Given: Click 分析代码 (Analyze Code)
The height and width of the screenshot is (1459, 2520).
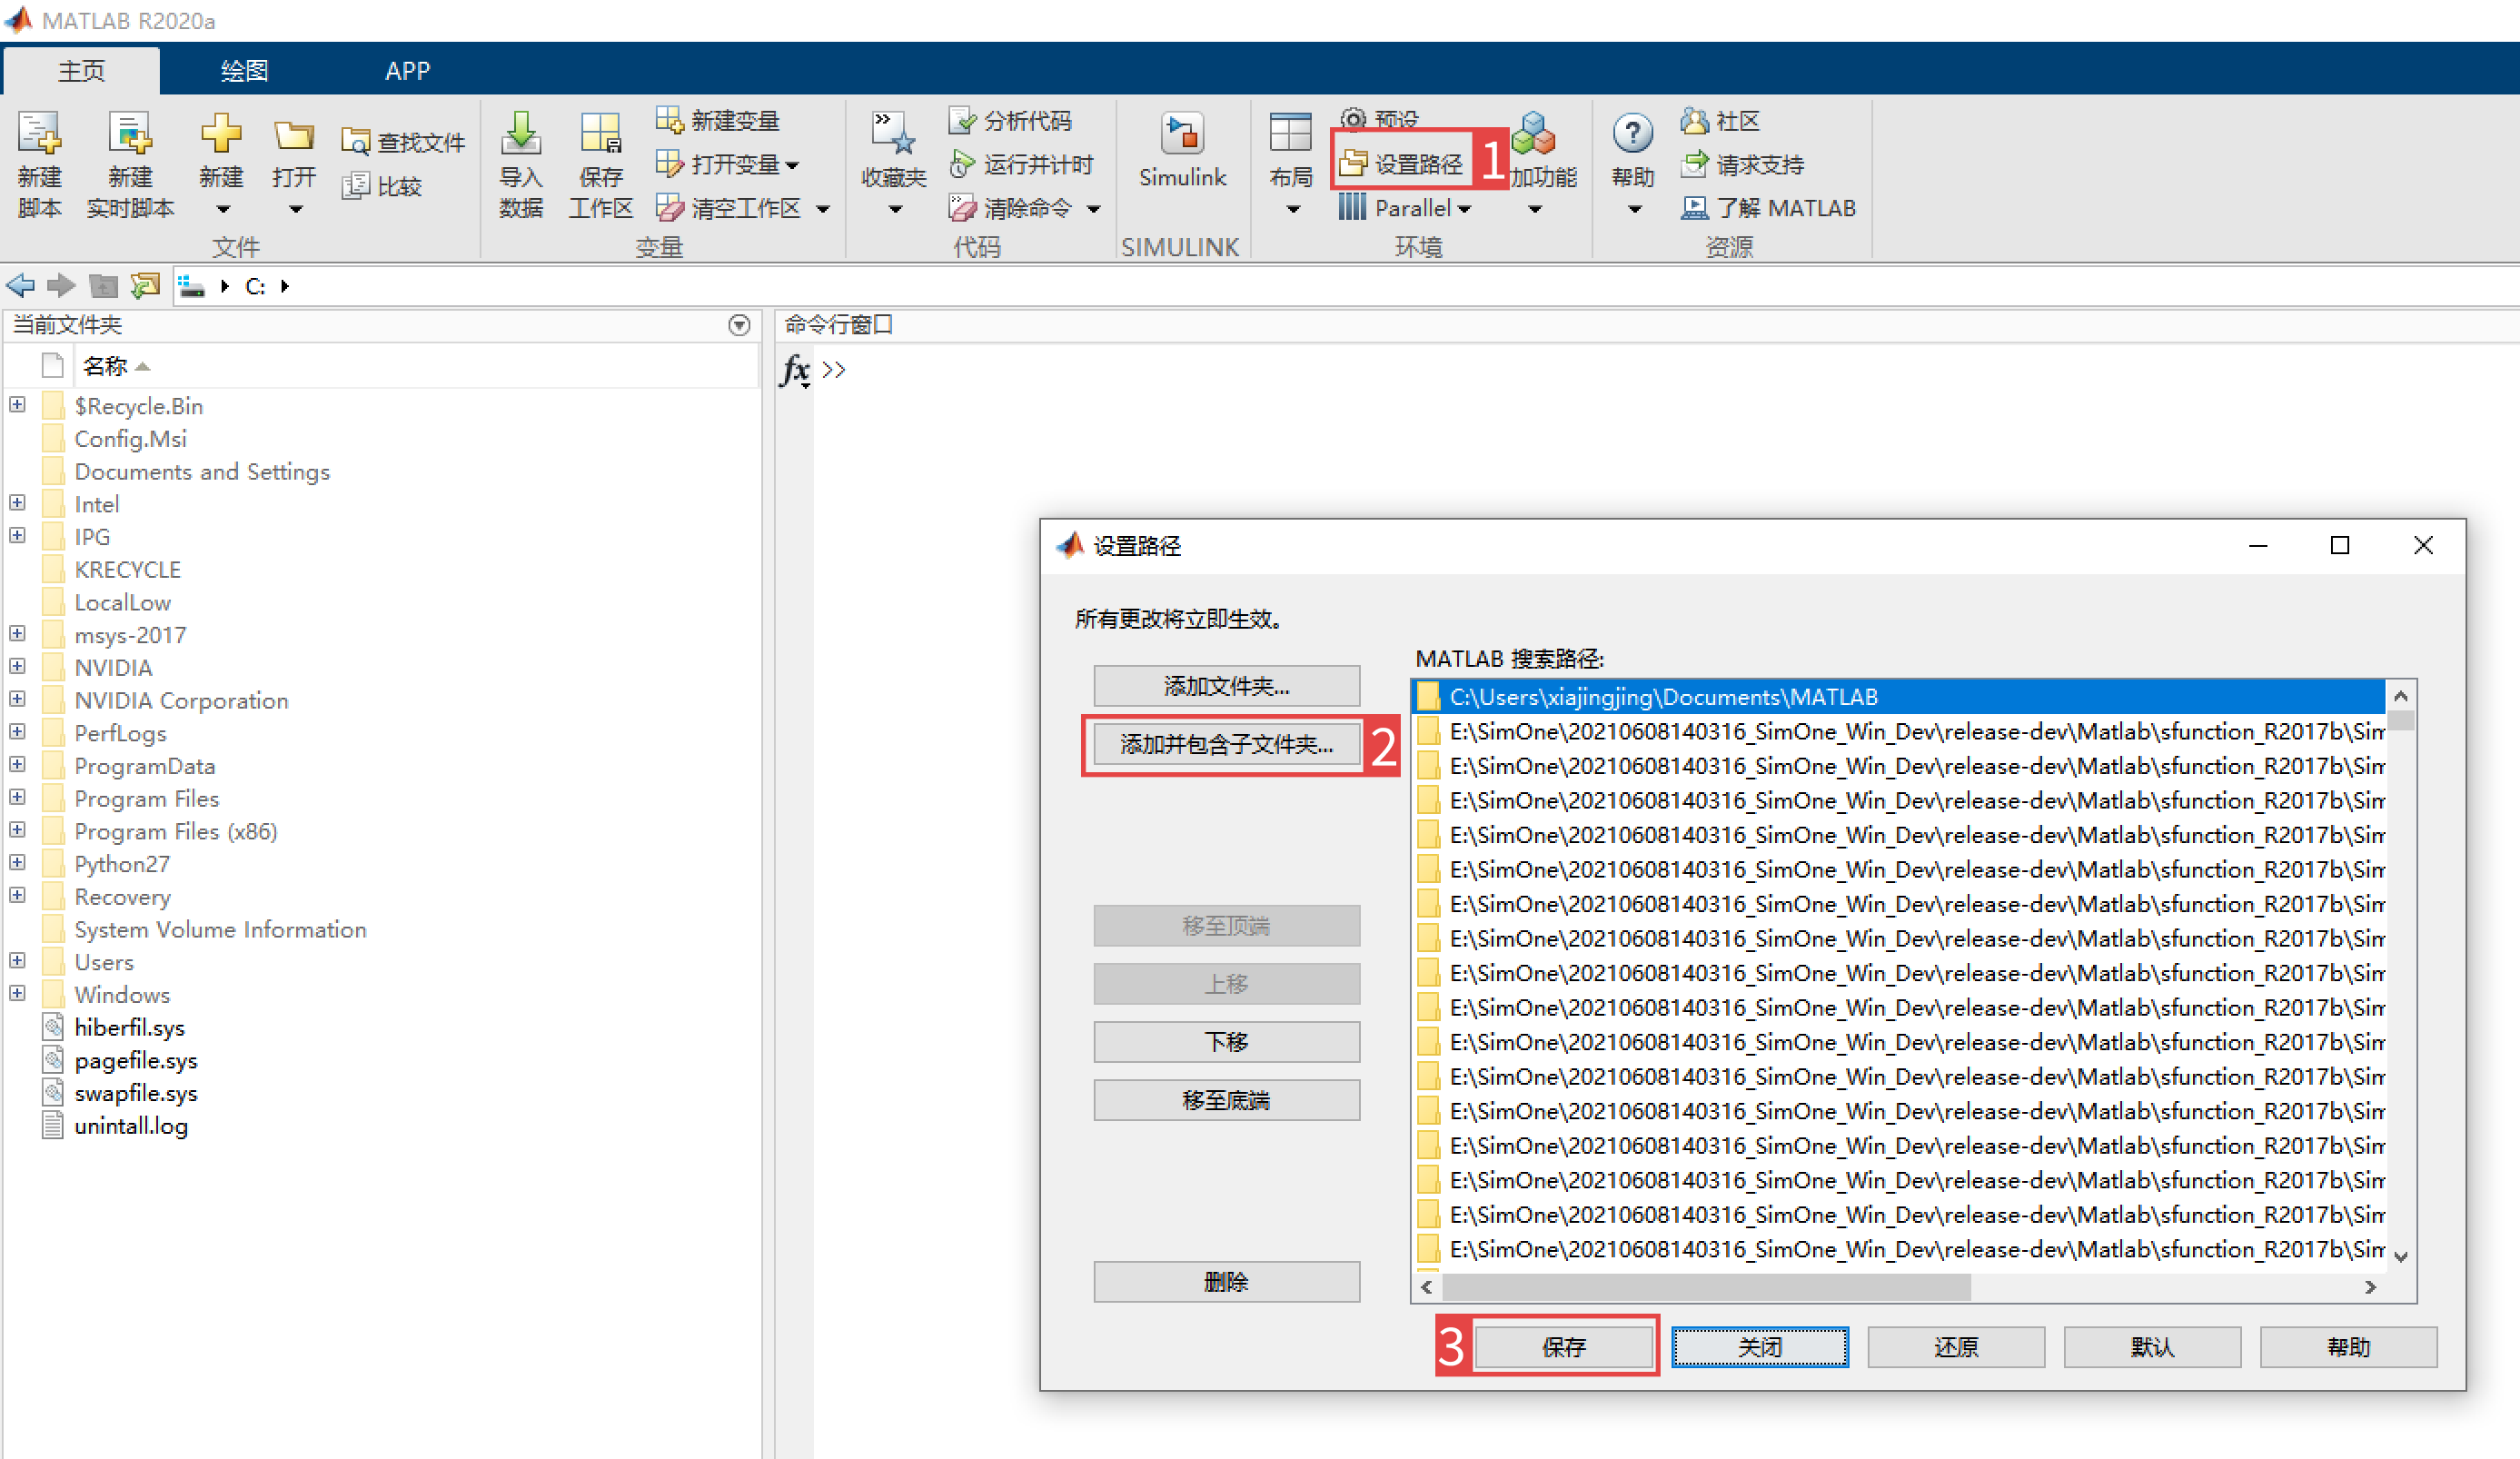Looking at the screenshot, I should pos(1010,120).
